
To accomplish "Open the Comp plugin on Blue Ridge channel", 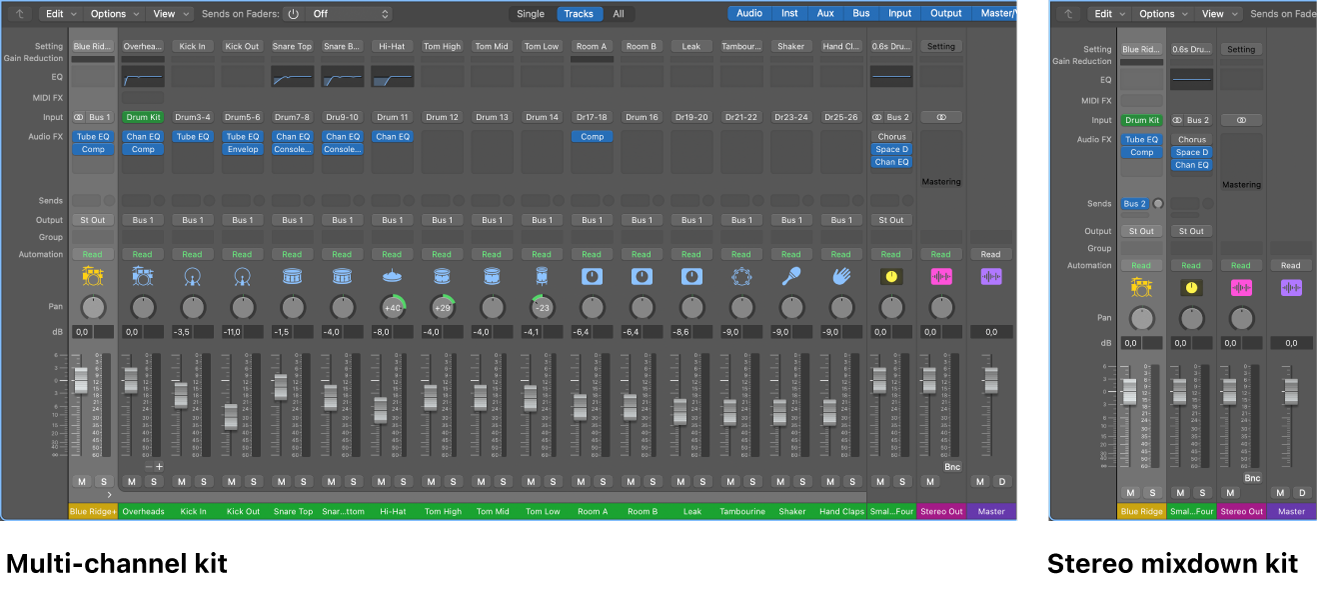I will (x=93, y=148).
